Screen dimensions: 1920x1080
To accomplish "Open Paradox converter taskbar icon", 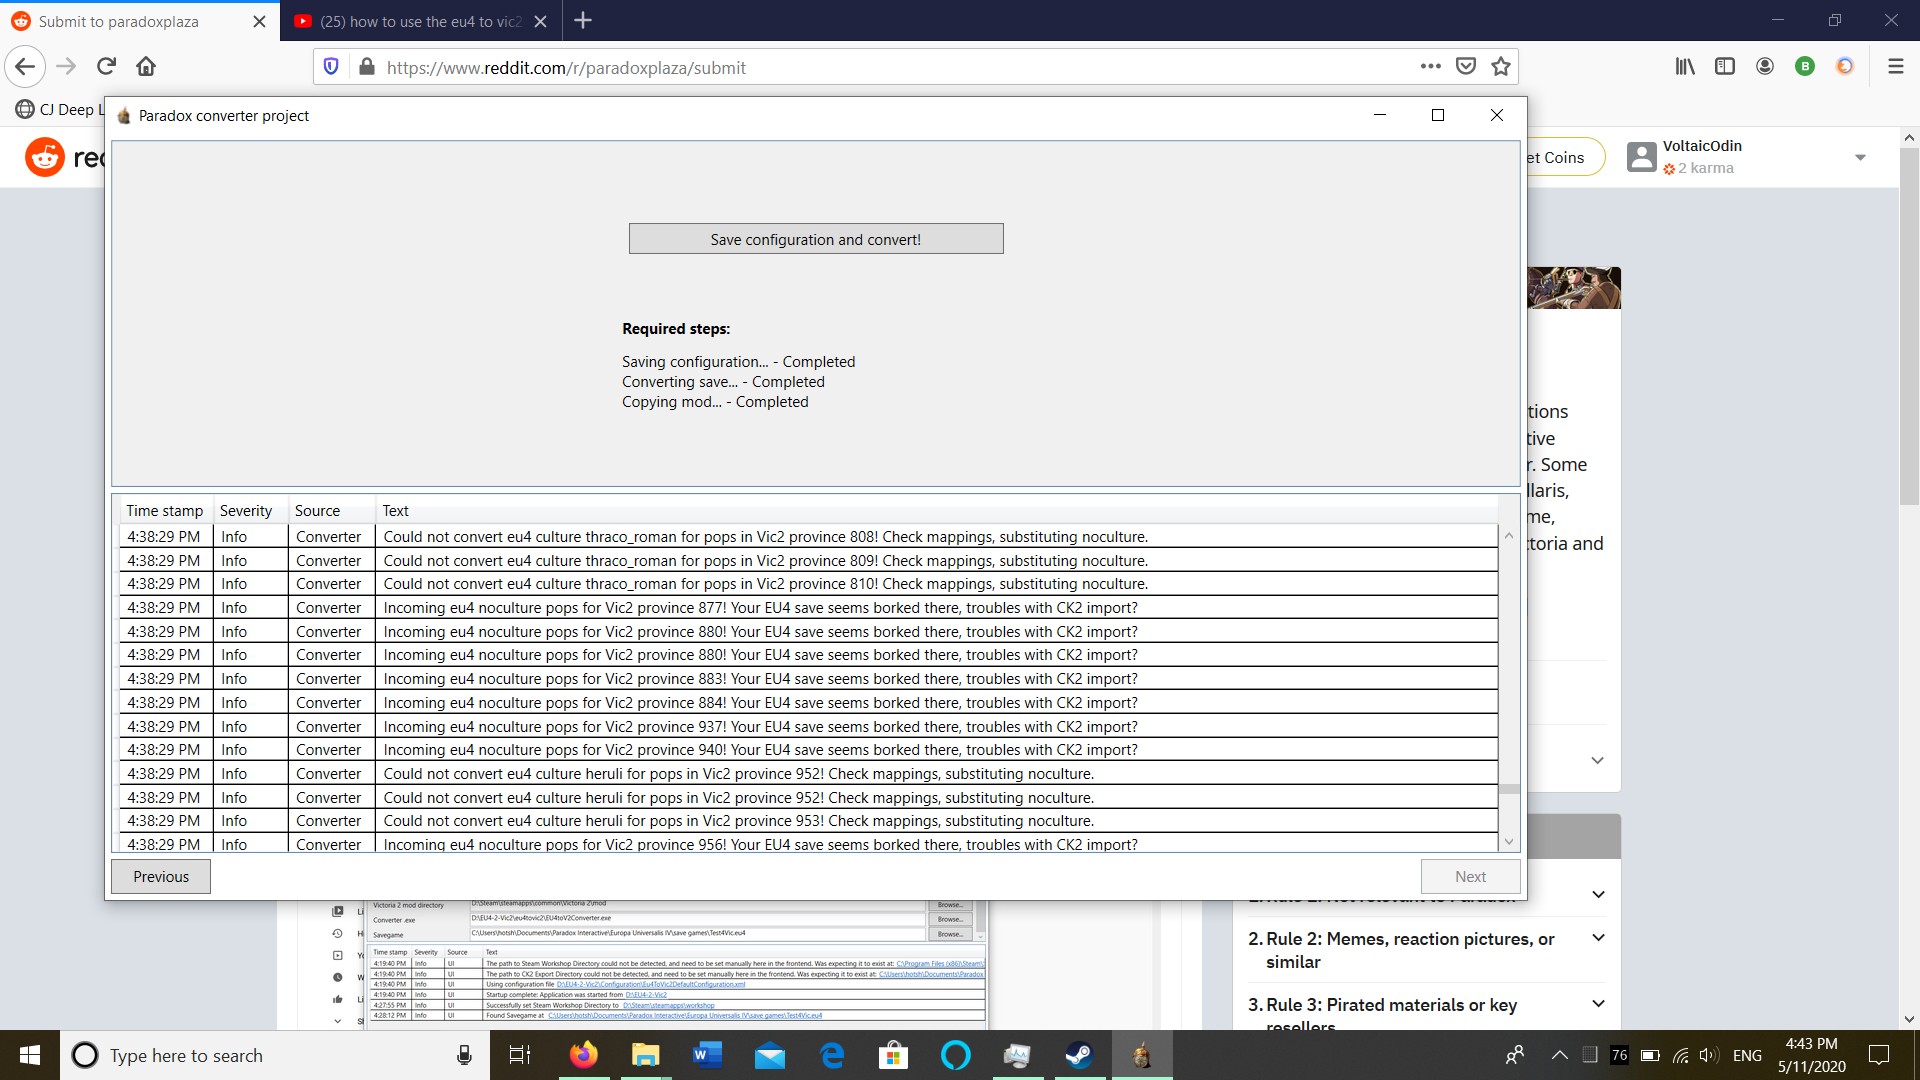I will (x=1141, y=1055).
